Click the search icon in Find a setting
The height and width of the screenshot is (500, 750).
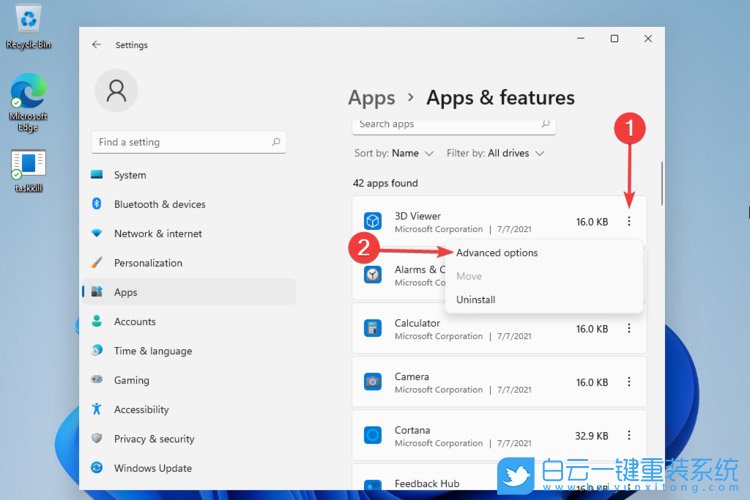[276, 142]
